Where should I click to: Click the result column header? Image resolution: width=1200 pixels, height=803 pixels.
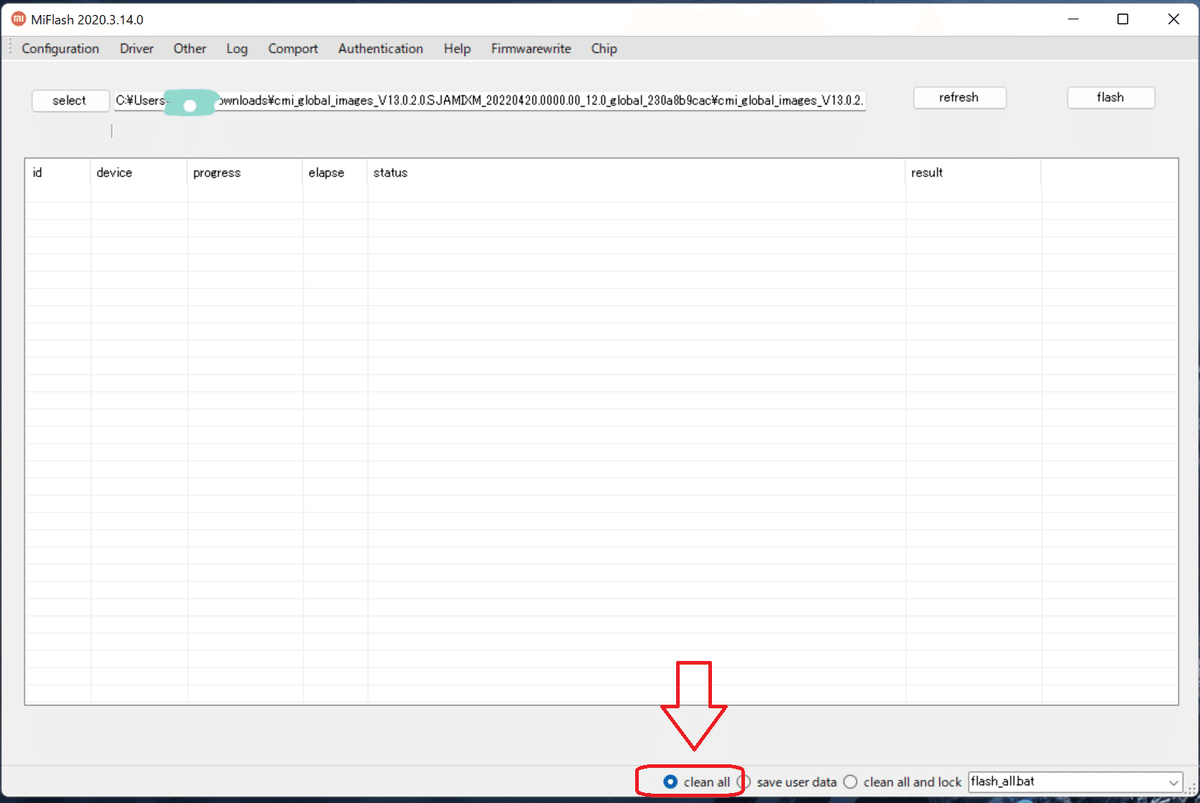(x=973, y=173)
